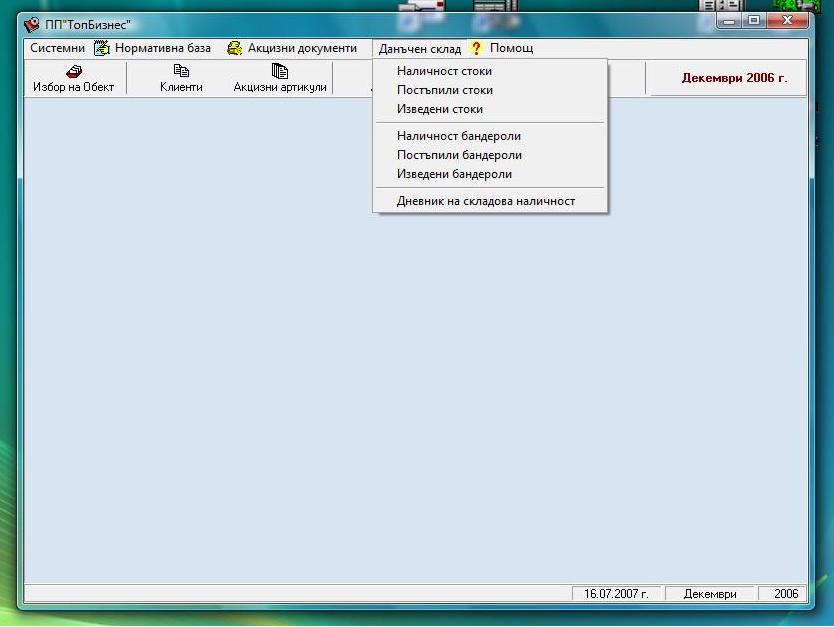This screenshot has height=627, width=834.
Task: Minimize the ТопБизнес window
Action: point(729,21)
